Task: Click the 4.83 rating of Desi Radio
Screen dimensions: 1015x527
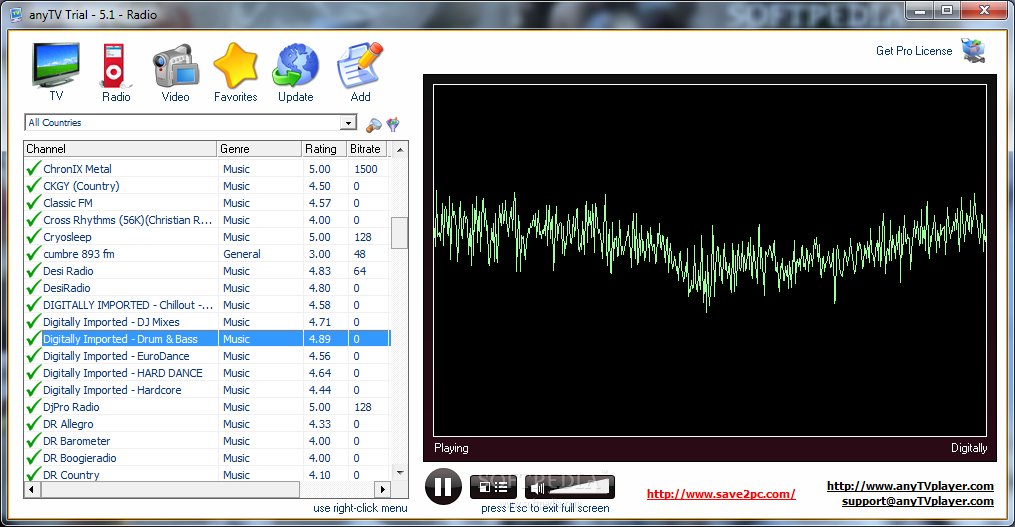Action: [x=320, y=271]
